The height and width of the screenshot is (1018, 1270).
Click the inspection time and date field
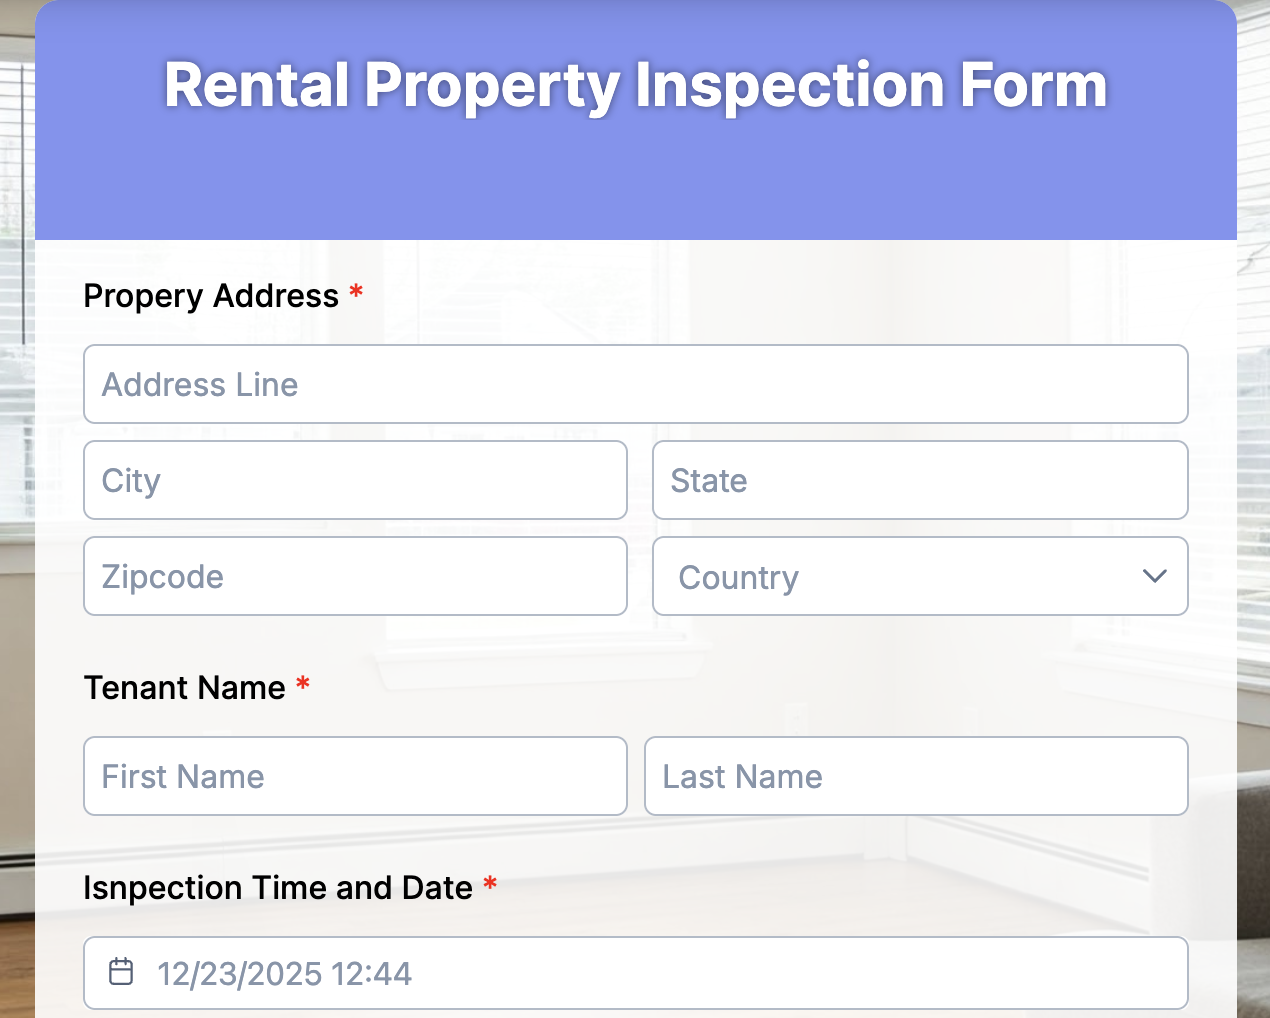click(635, 971)
